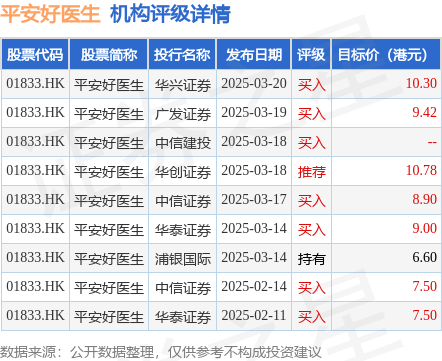The width and height of the screenshot is (442, 361).
Task: Click the target price 8.90
Action: [424, 199]
